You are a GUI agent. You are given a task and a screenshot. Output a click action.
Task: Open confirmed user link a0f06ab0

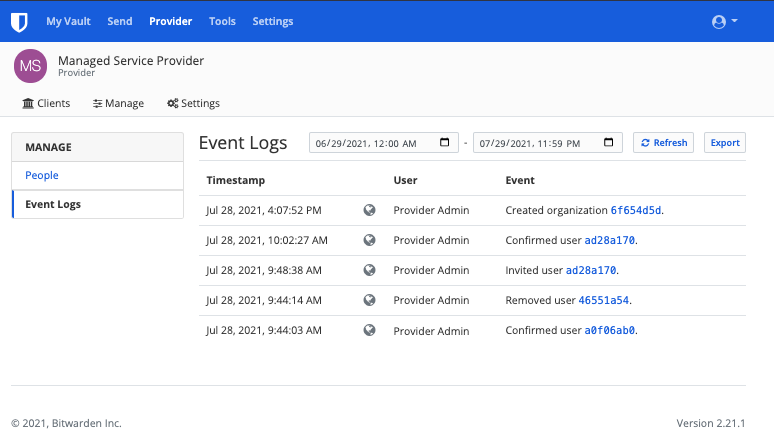610,330
